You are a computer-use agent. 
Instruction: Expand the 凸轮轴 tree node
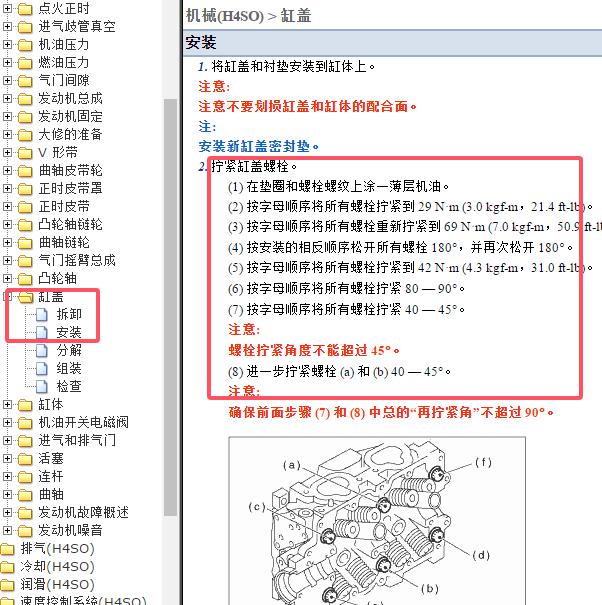coord(7,279)
